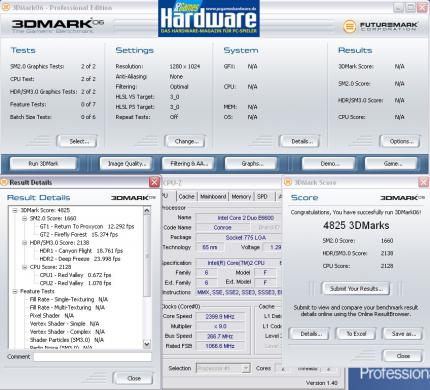430x390 pixels.
Task: Click Details... in the Score window
Action: pos(309,334)
